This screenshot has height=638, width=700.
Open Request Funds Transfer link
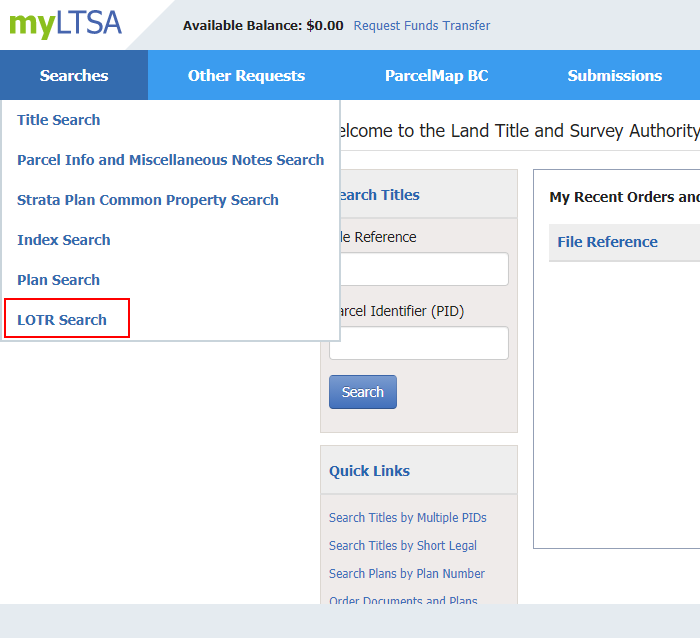tap(421, 25)
